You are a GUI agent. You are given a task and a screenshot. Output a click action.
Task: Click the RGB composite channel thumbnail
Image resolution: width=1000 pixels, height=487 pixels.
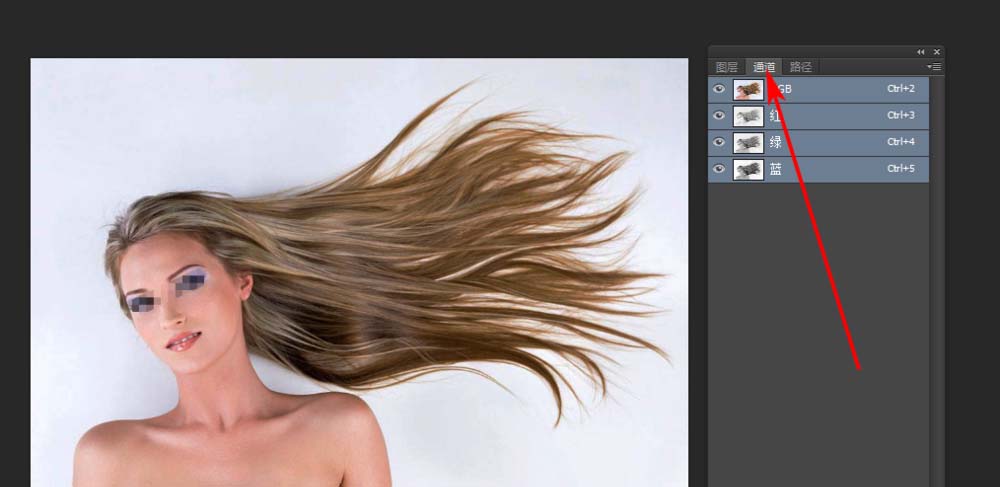pyautogui.click(x=747, y=89)
